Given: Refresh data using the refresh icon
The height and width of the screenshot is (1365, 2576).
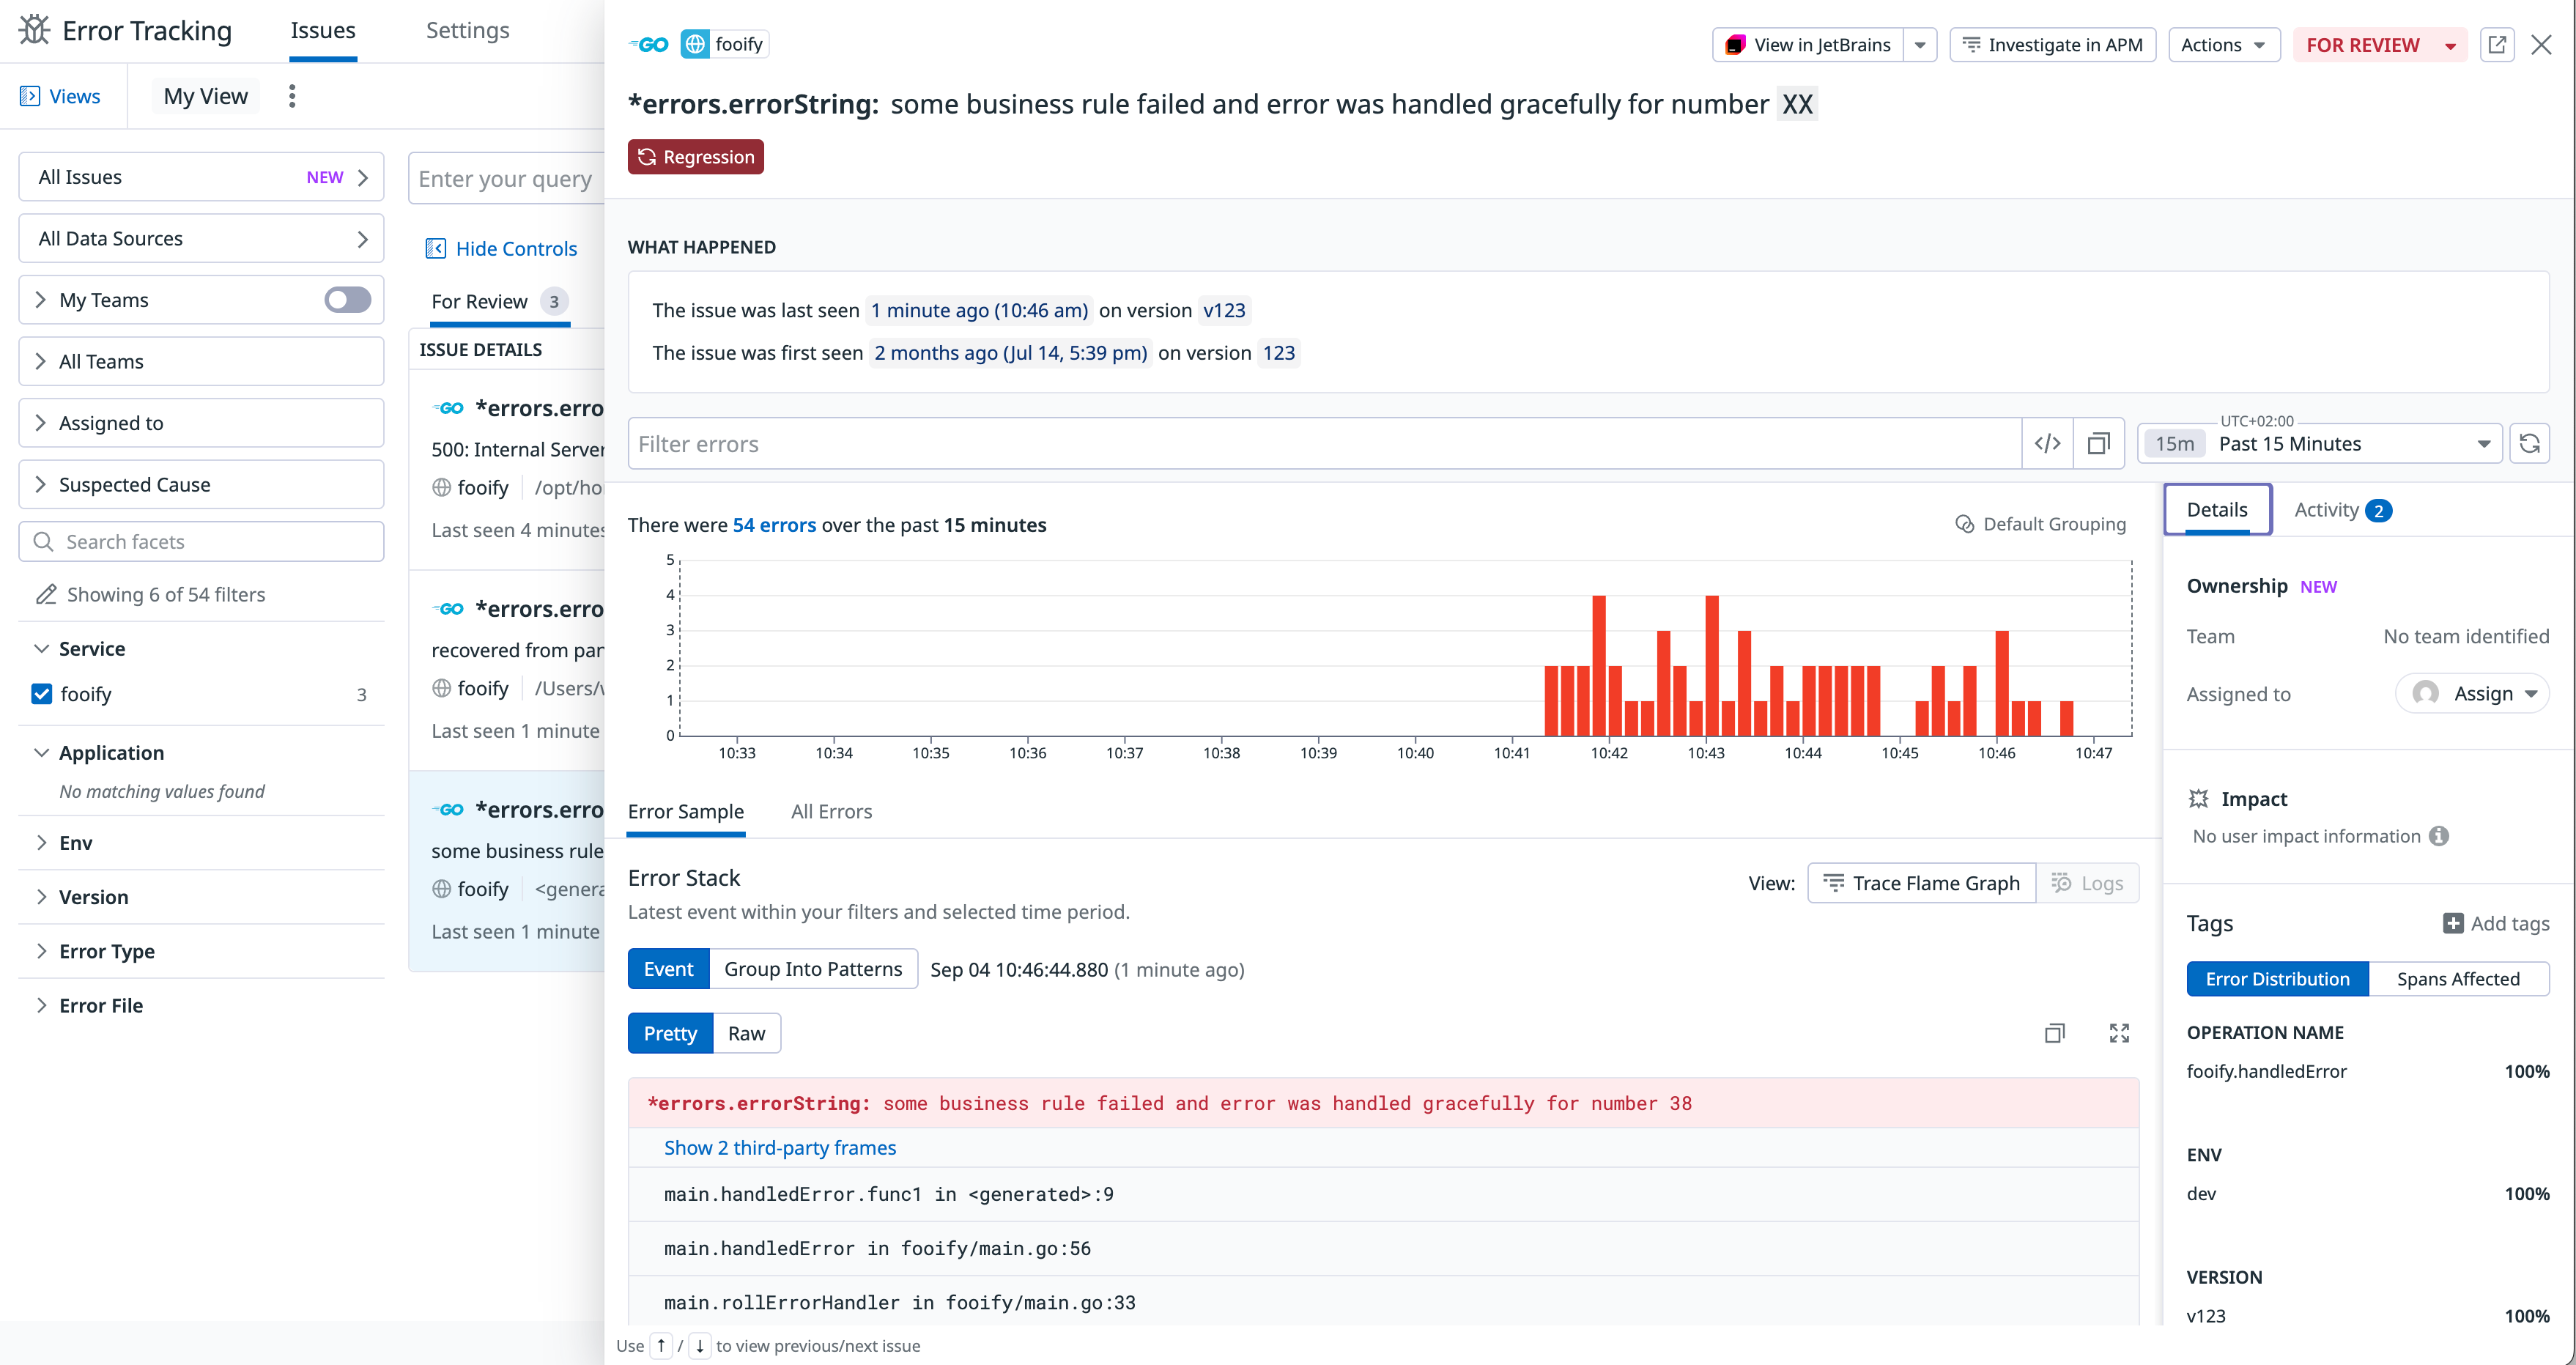Looking at the screenshot, I should click(x=2531, y=443).
